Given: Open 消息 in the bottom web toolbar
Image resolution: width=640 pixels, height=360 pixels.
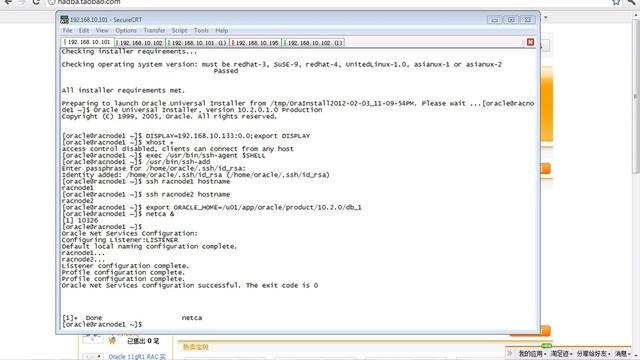Looking at the screenshot, I should pos(623,353).
